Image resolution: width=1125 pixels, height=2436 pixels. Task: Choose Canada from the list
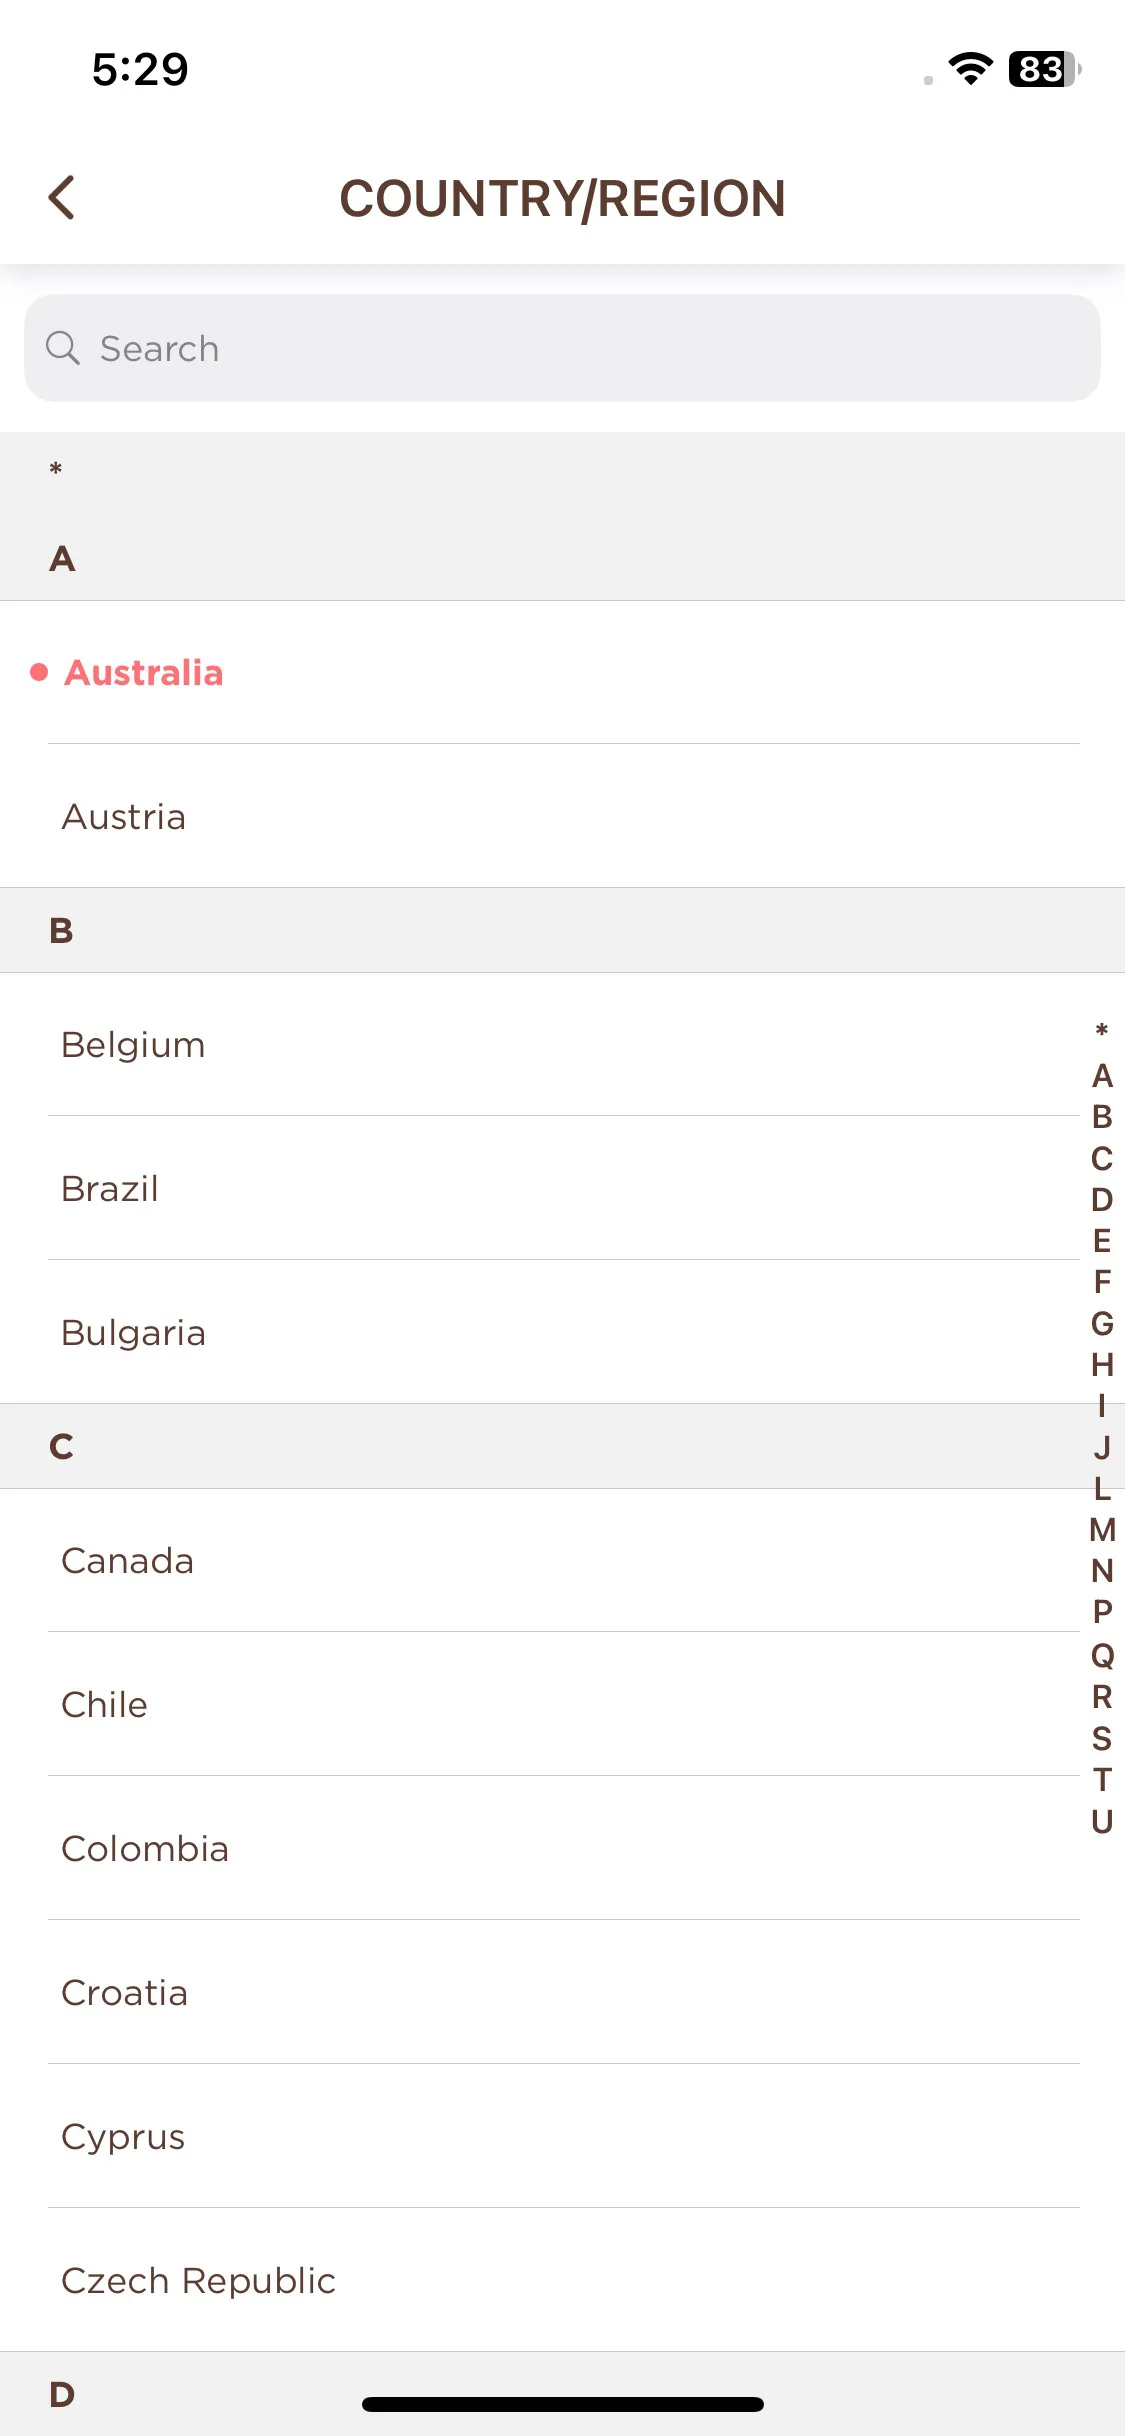click(x=562, y=1560)
